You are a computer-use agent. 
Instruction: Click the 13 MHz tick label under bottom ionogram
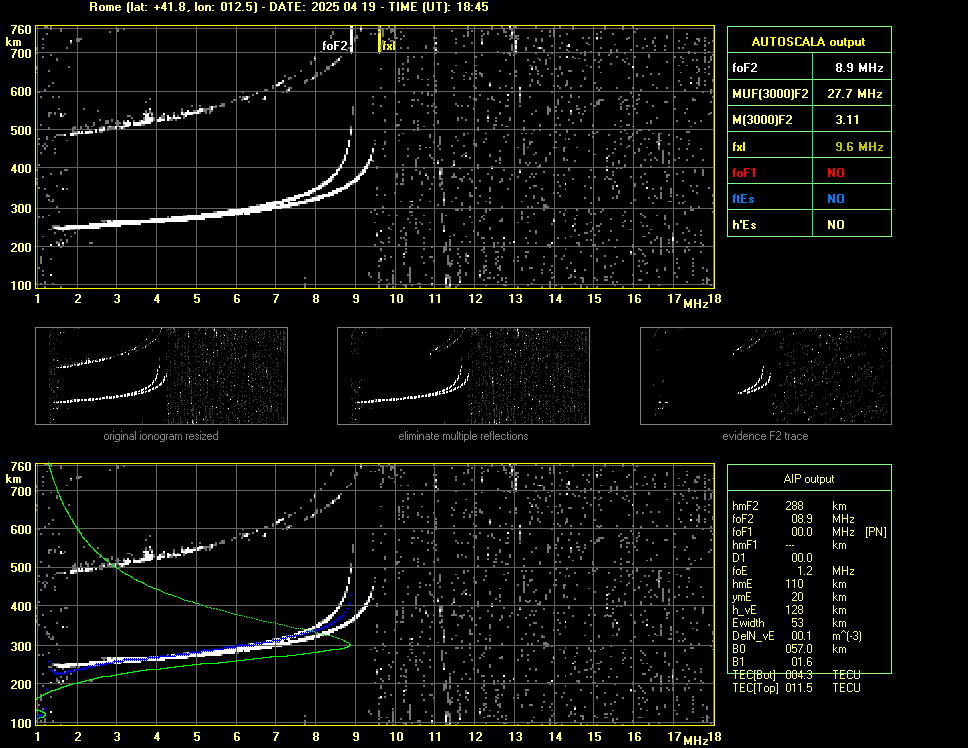(515, 736)
